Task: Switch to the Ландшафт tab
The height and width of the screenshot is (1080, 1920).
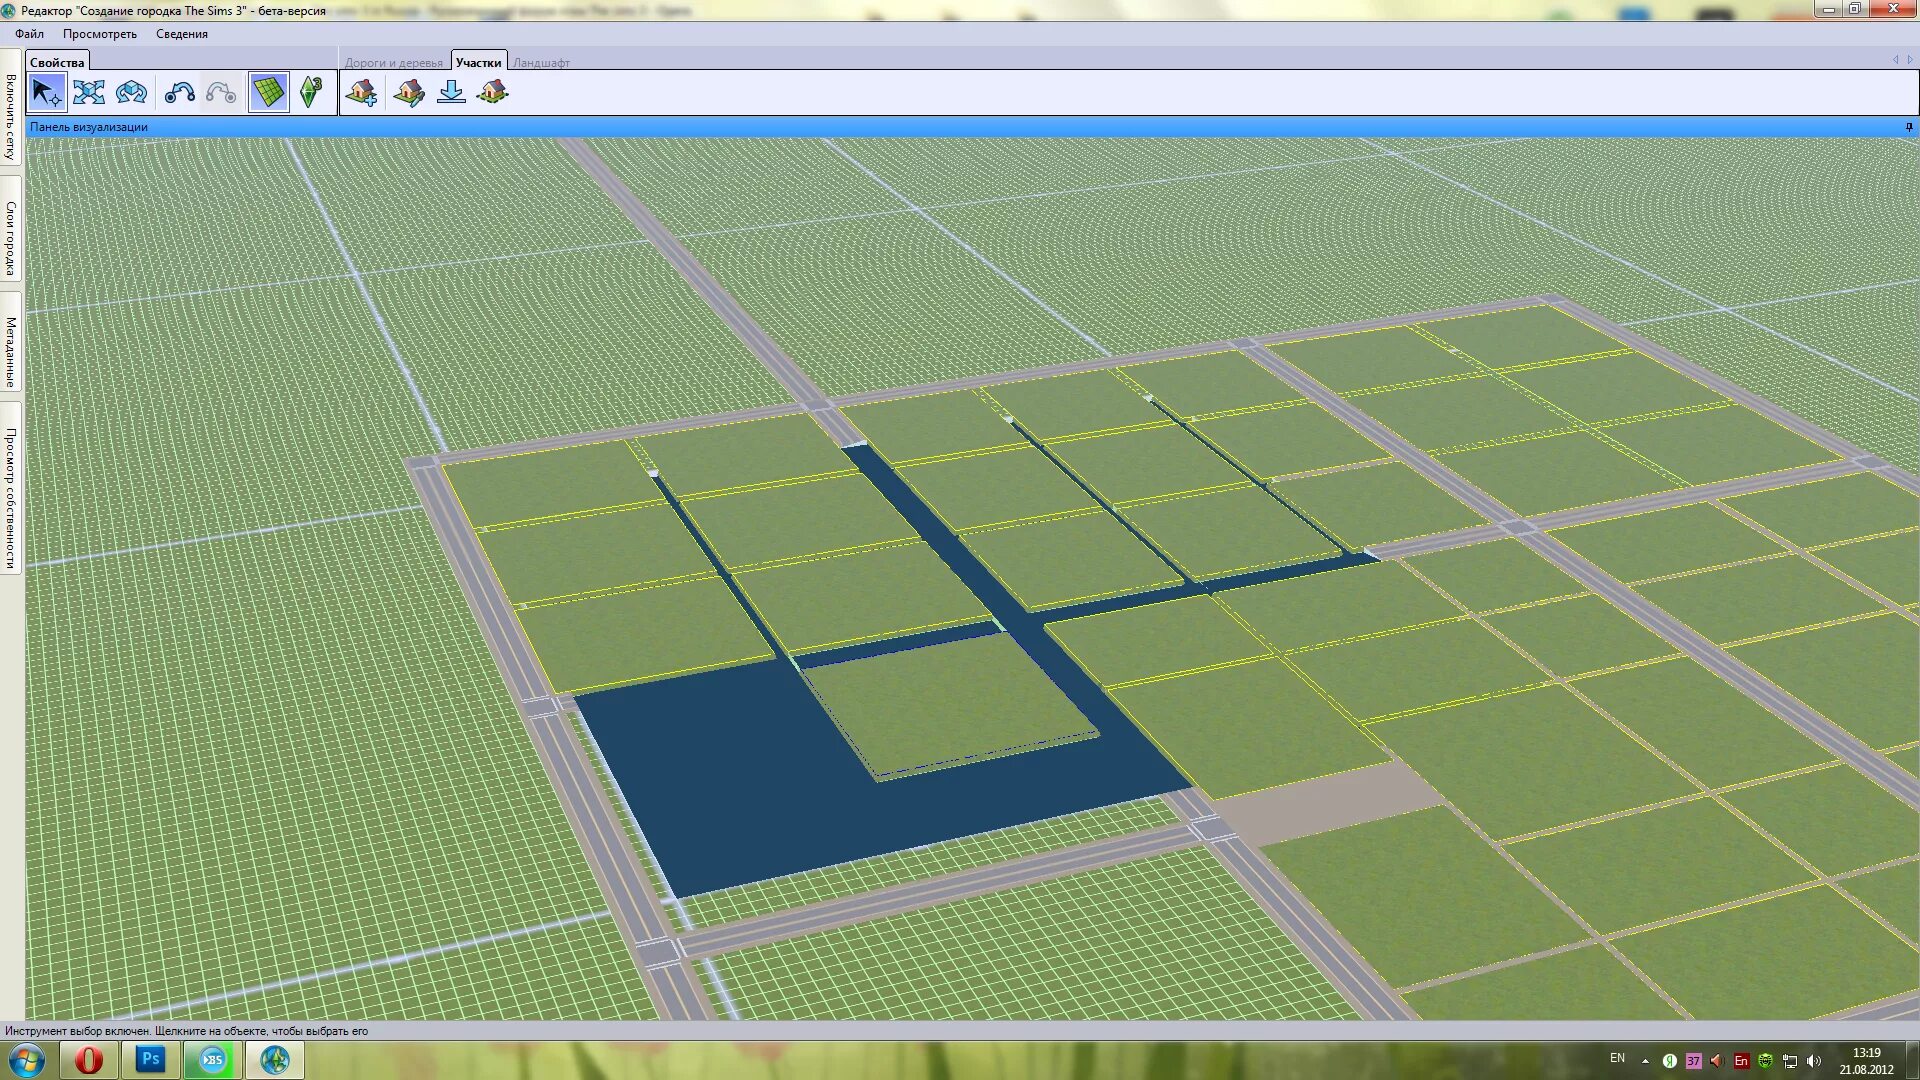Action: pos(541,63)
